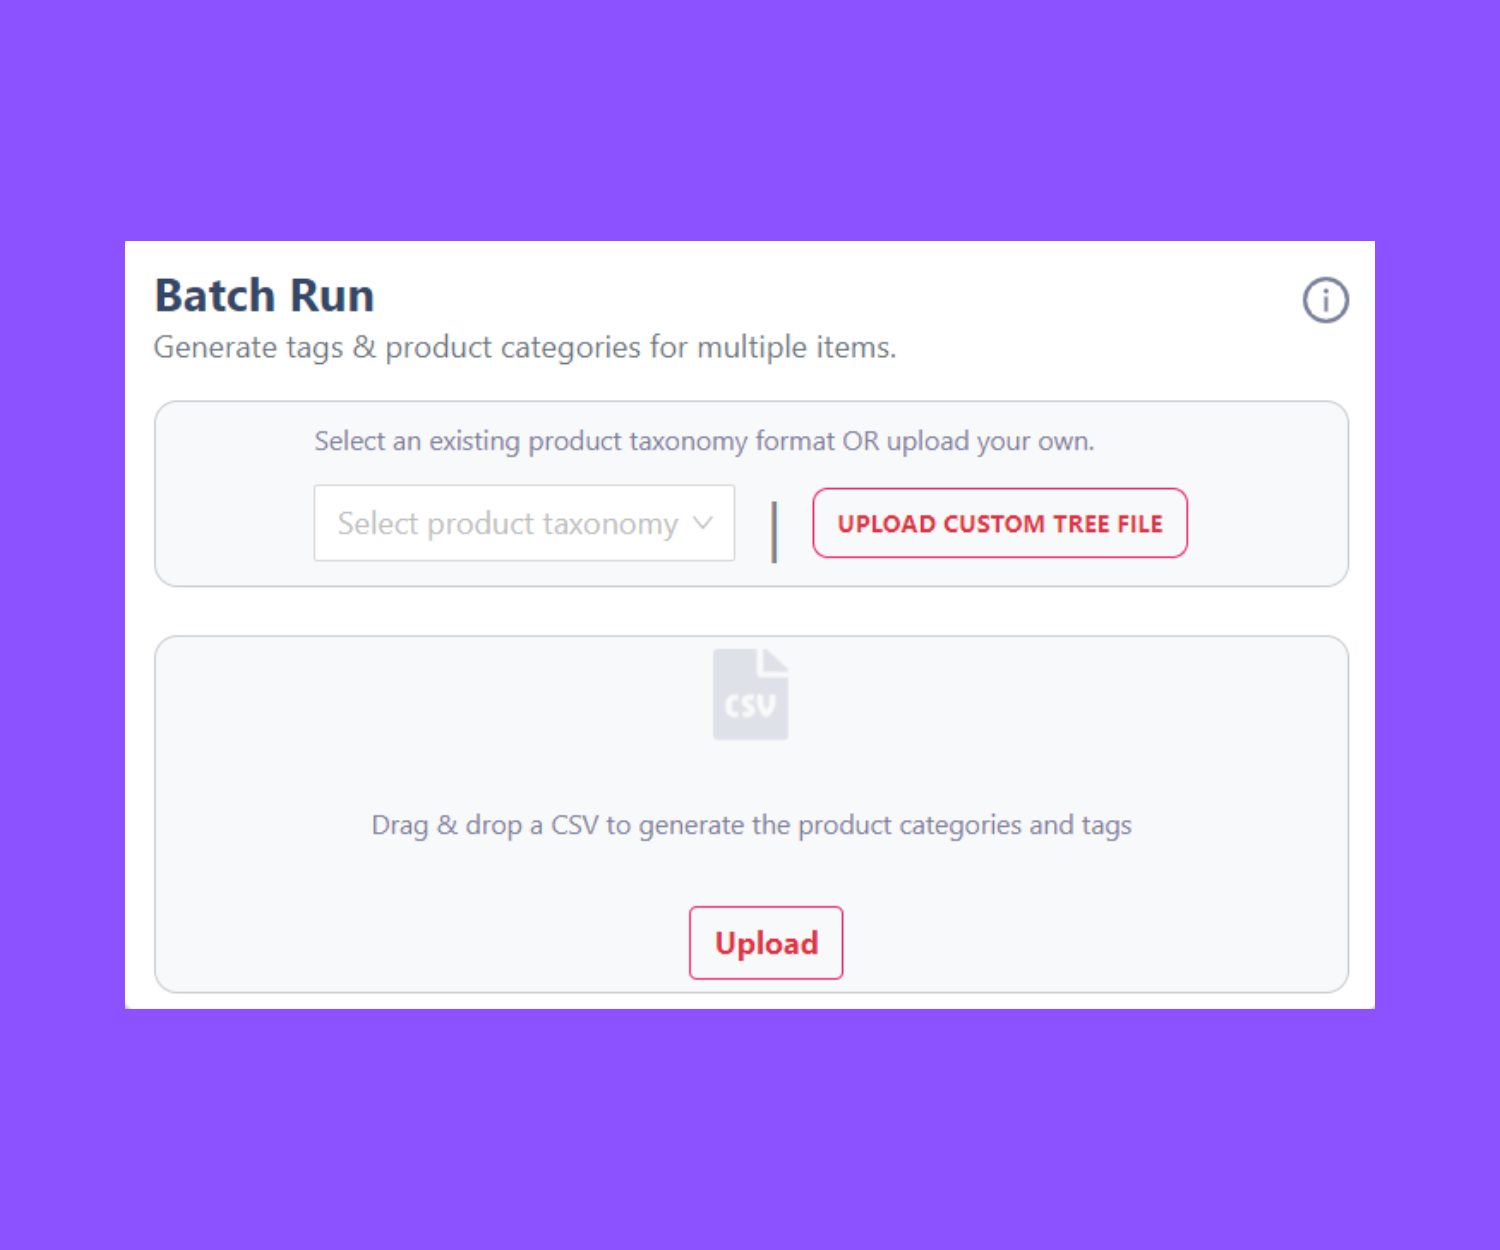Click the Batch Run heading
The height and width of the screenshot is (1250, 1500).
pyautogui.click(x=263, y=295)
